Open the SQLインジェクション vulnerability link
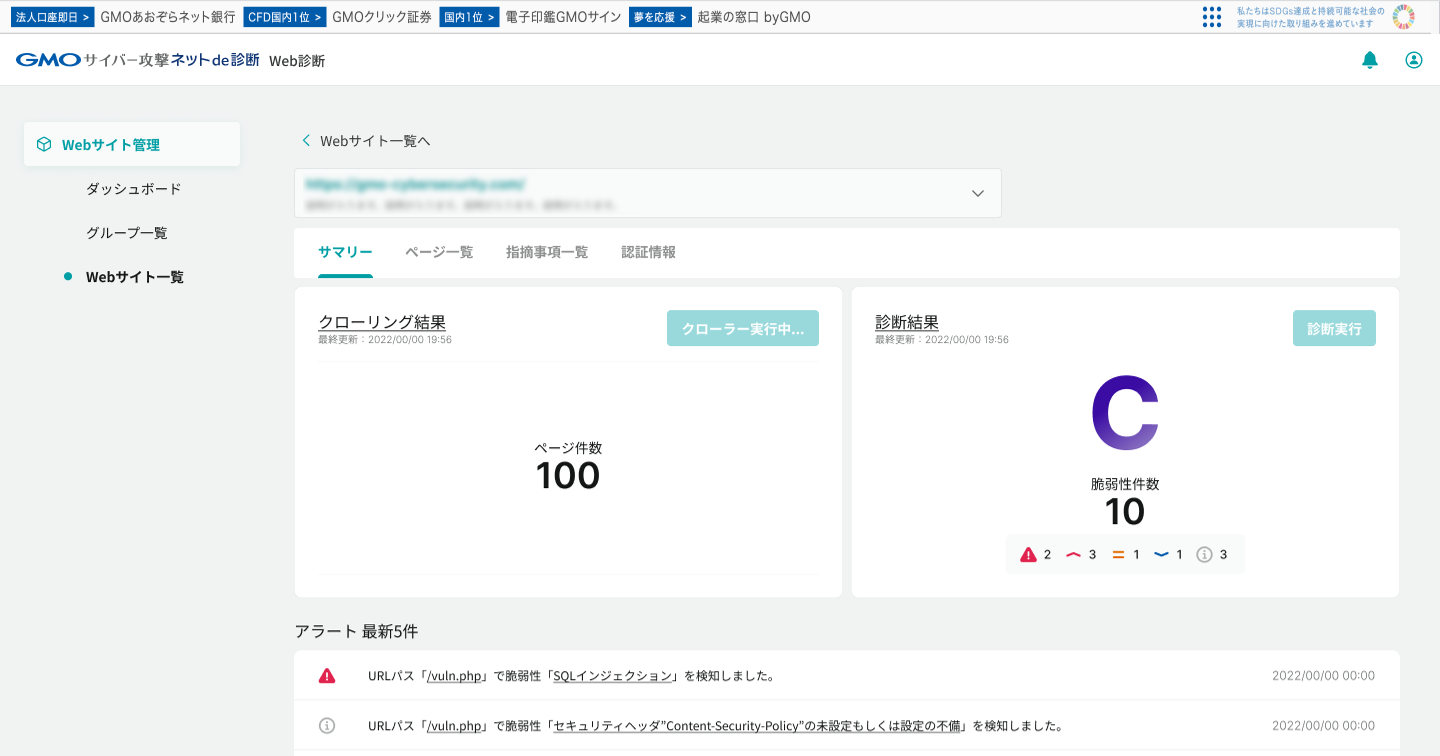 [613, 676]
